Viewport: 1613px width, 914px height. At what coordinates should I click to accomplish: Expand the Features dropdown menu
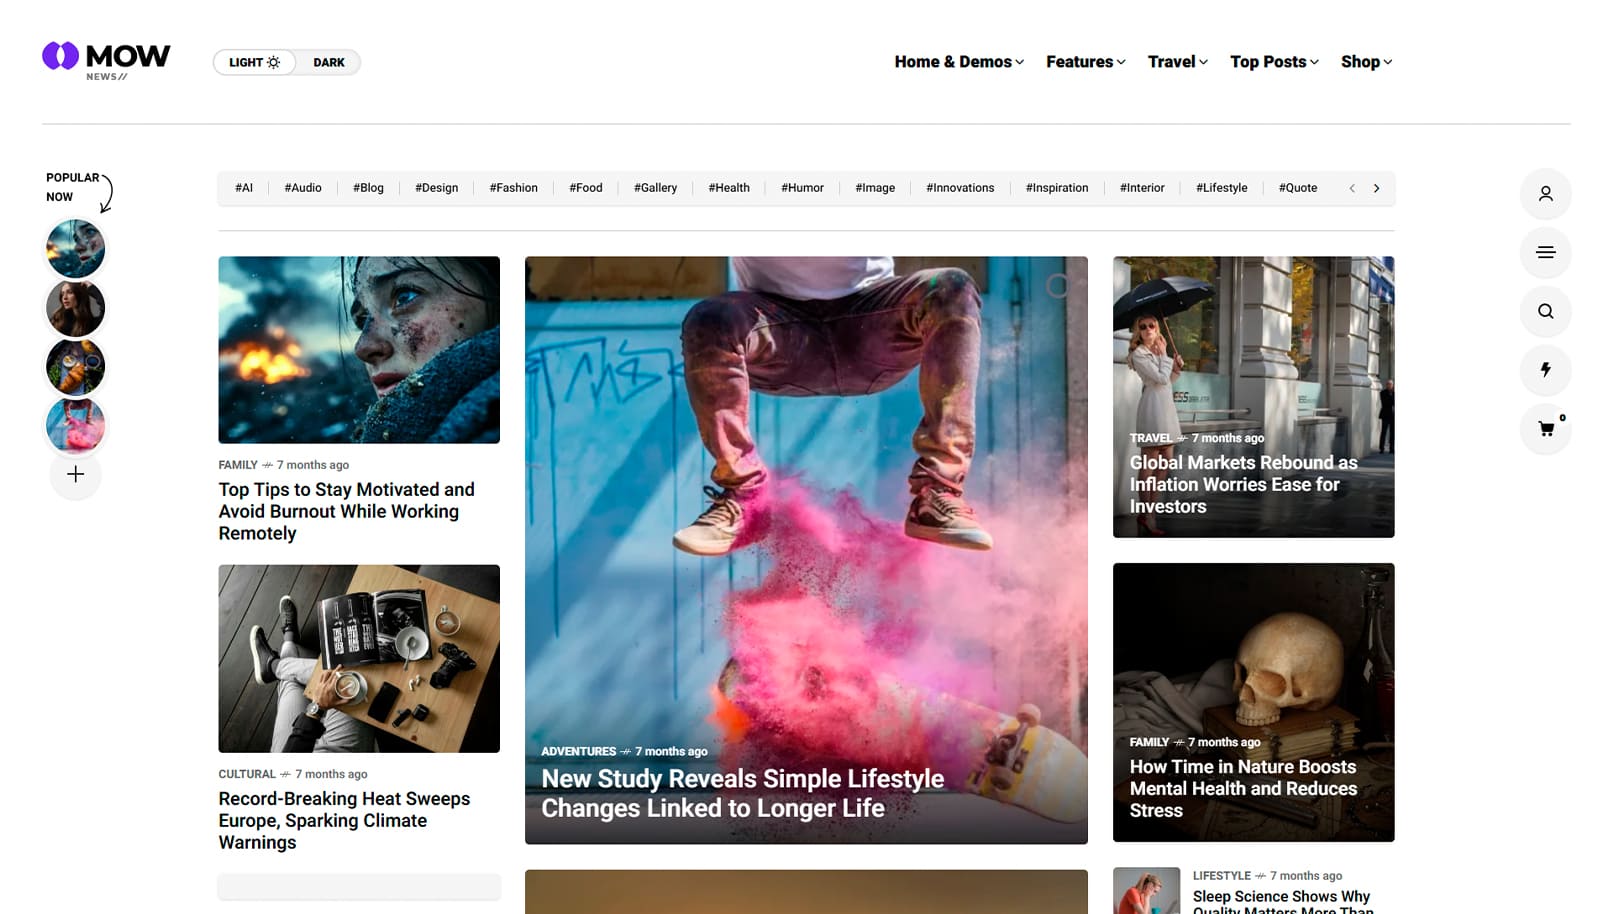(x=1085, y=62)
